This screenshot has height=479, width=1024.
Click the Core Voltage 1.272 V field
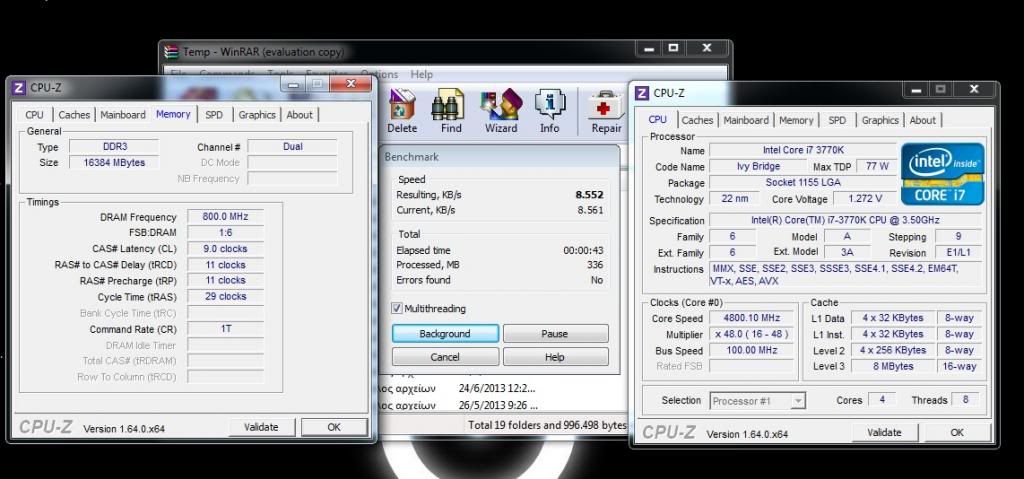click(865, 199)
